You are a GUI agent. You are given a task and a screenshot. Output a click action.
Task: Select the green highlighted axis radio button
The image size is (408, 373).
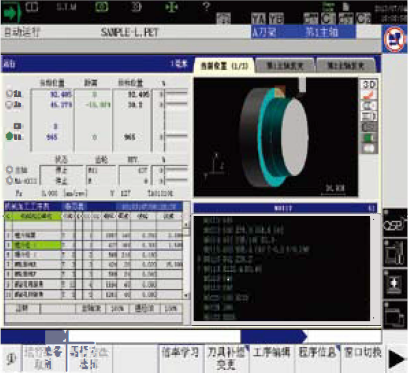tap(10, 136)
